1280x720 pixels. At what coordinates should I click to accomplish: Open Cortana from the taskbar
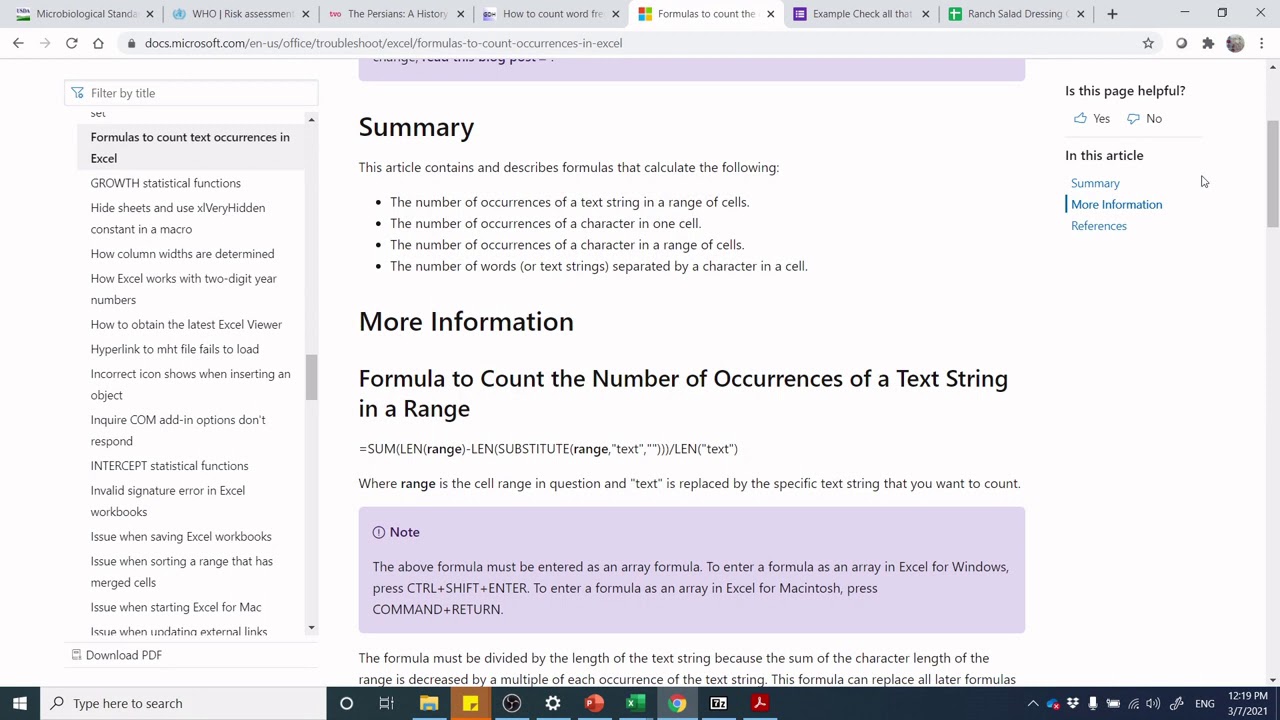click(346, 703)
